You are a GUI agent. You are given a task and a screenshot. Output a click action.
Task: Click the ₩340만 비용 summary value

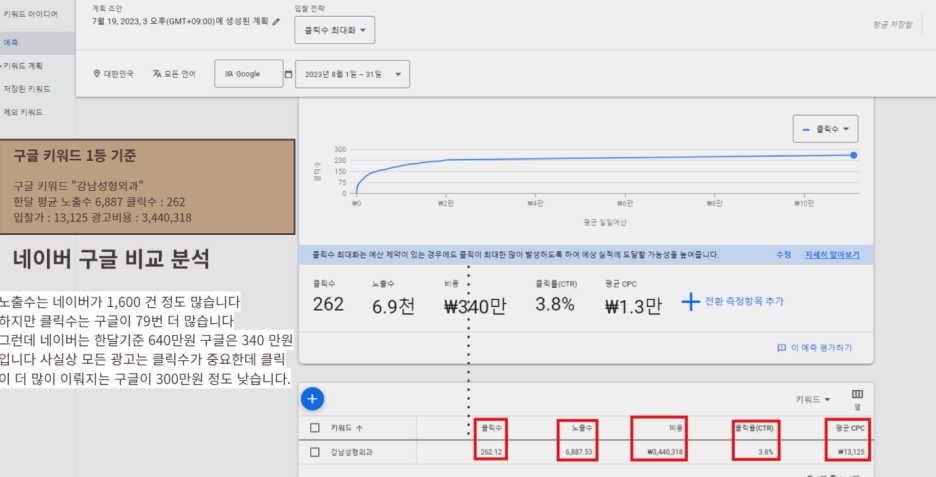[x=475, y=306]
